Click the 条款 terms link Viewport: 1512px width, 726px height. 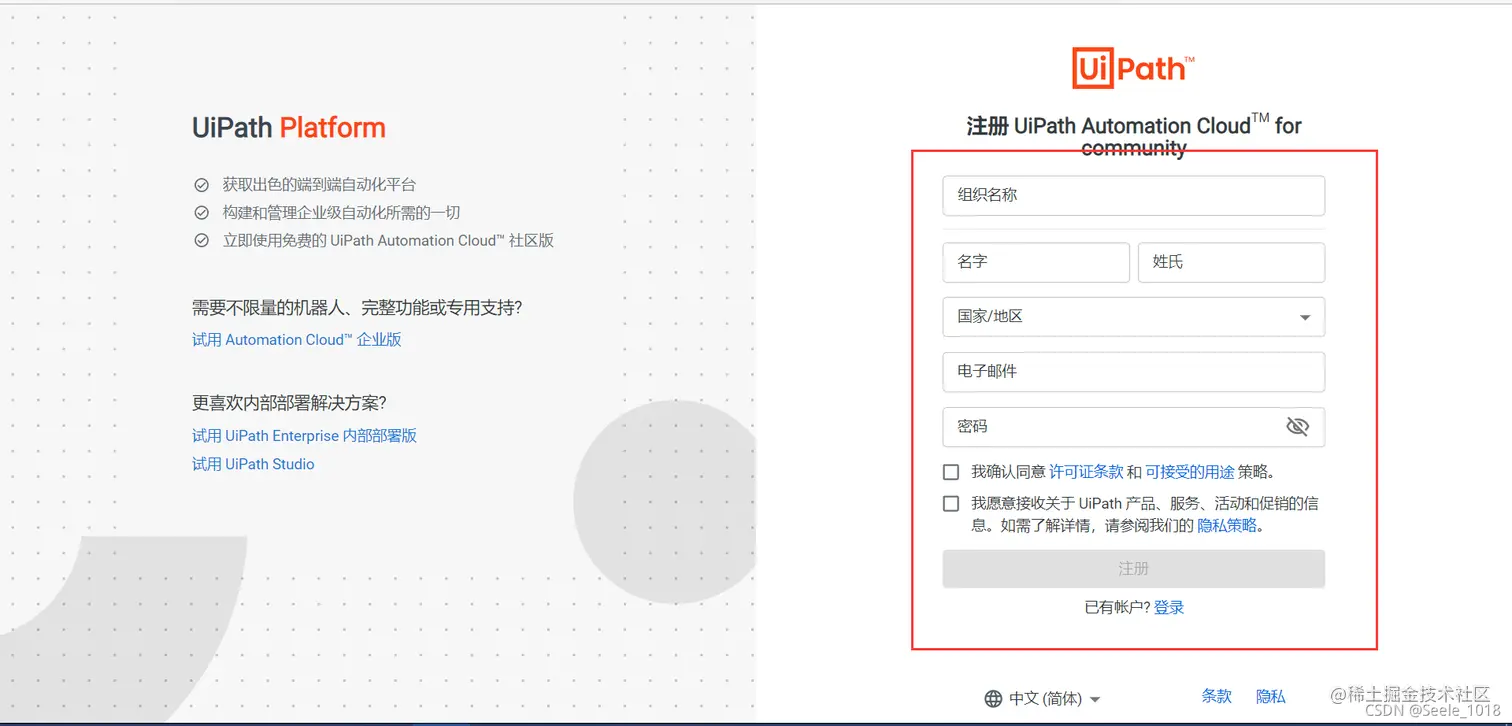point(1216,696)
